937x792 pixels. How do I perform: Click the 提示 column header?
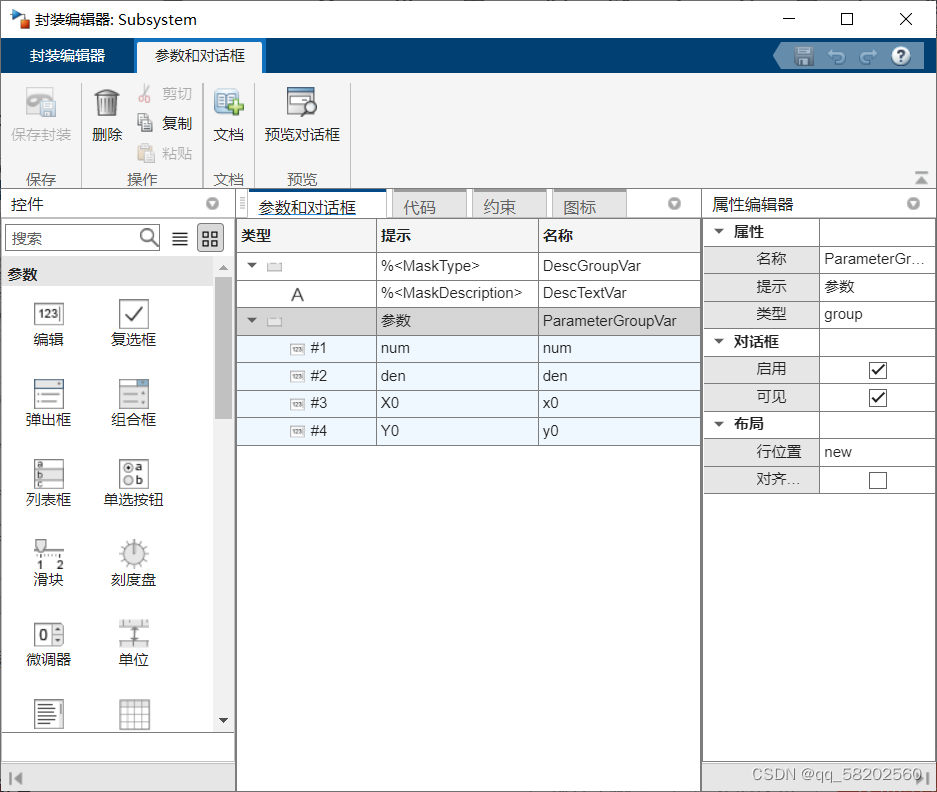coord(457,236)
